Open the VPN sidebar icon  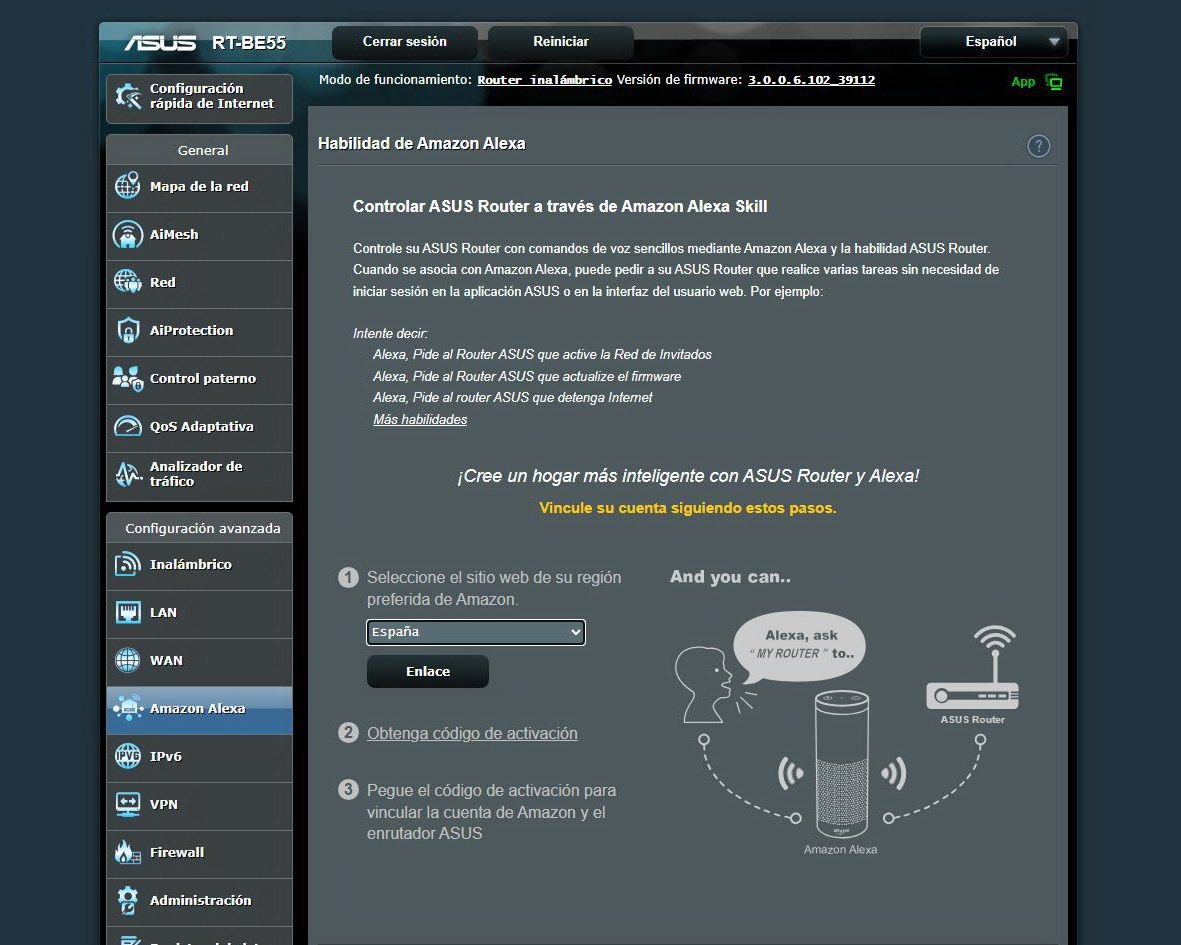click(x=128, y=805)
